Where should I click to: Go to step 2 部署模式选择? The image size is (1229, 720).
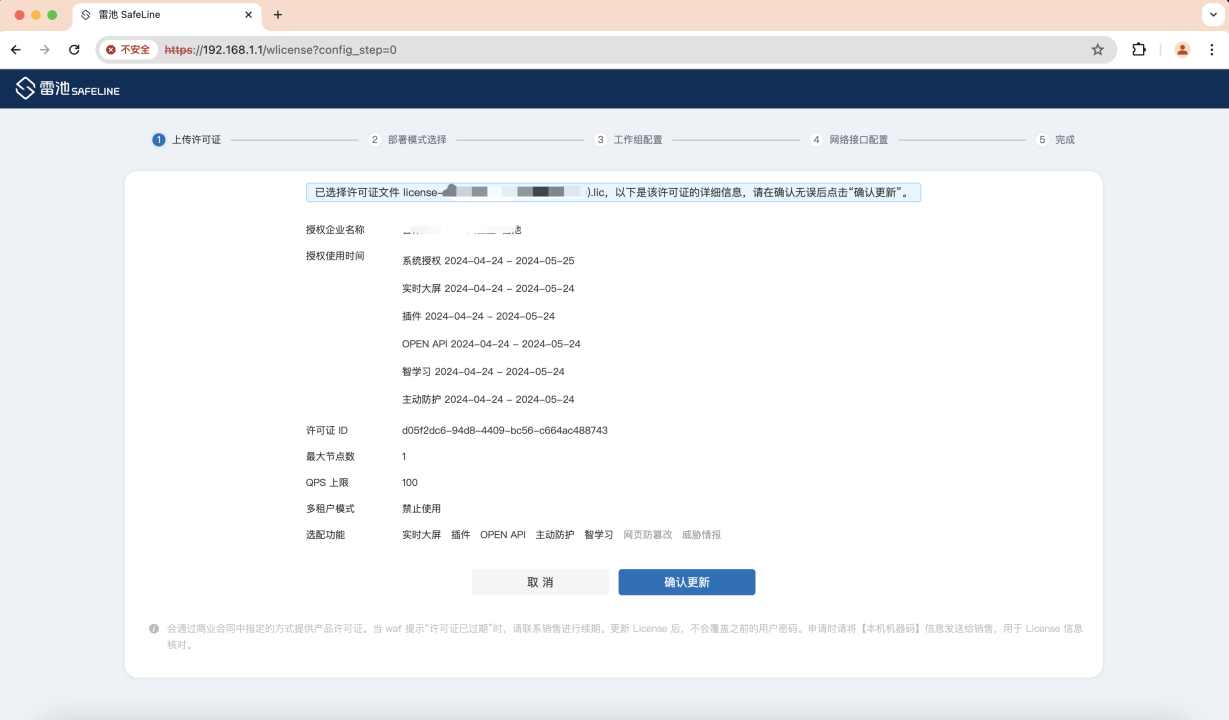408,140
